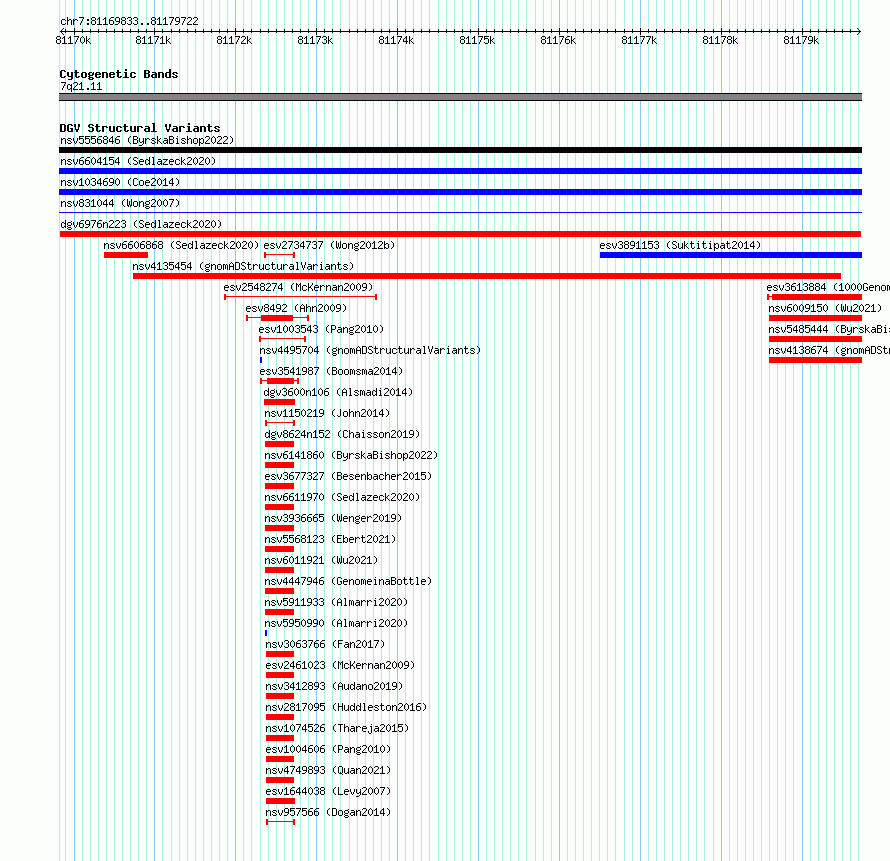Select nsv3063766 (Fan2017) label
Viewport: 890px width, 861px height.
325,644
